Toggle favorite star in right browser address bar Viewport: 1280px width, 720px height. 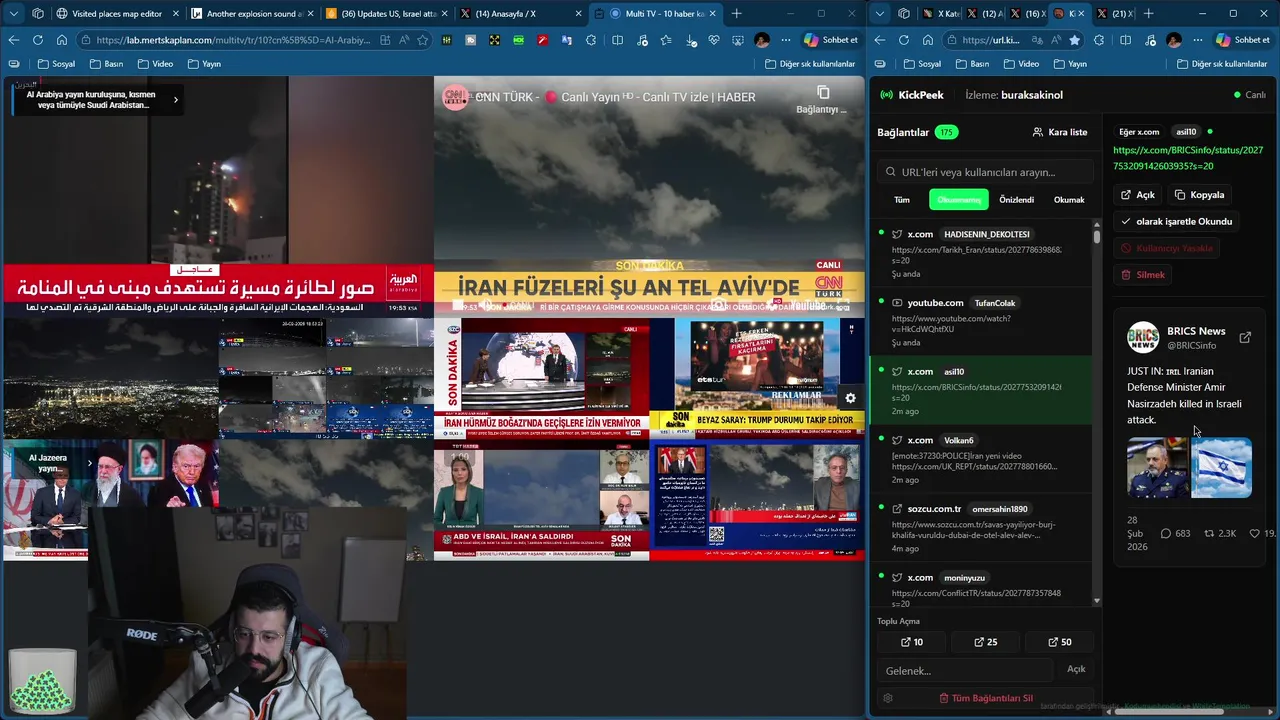(x=1074, y=40)
